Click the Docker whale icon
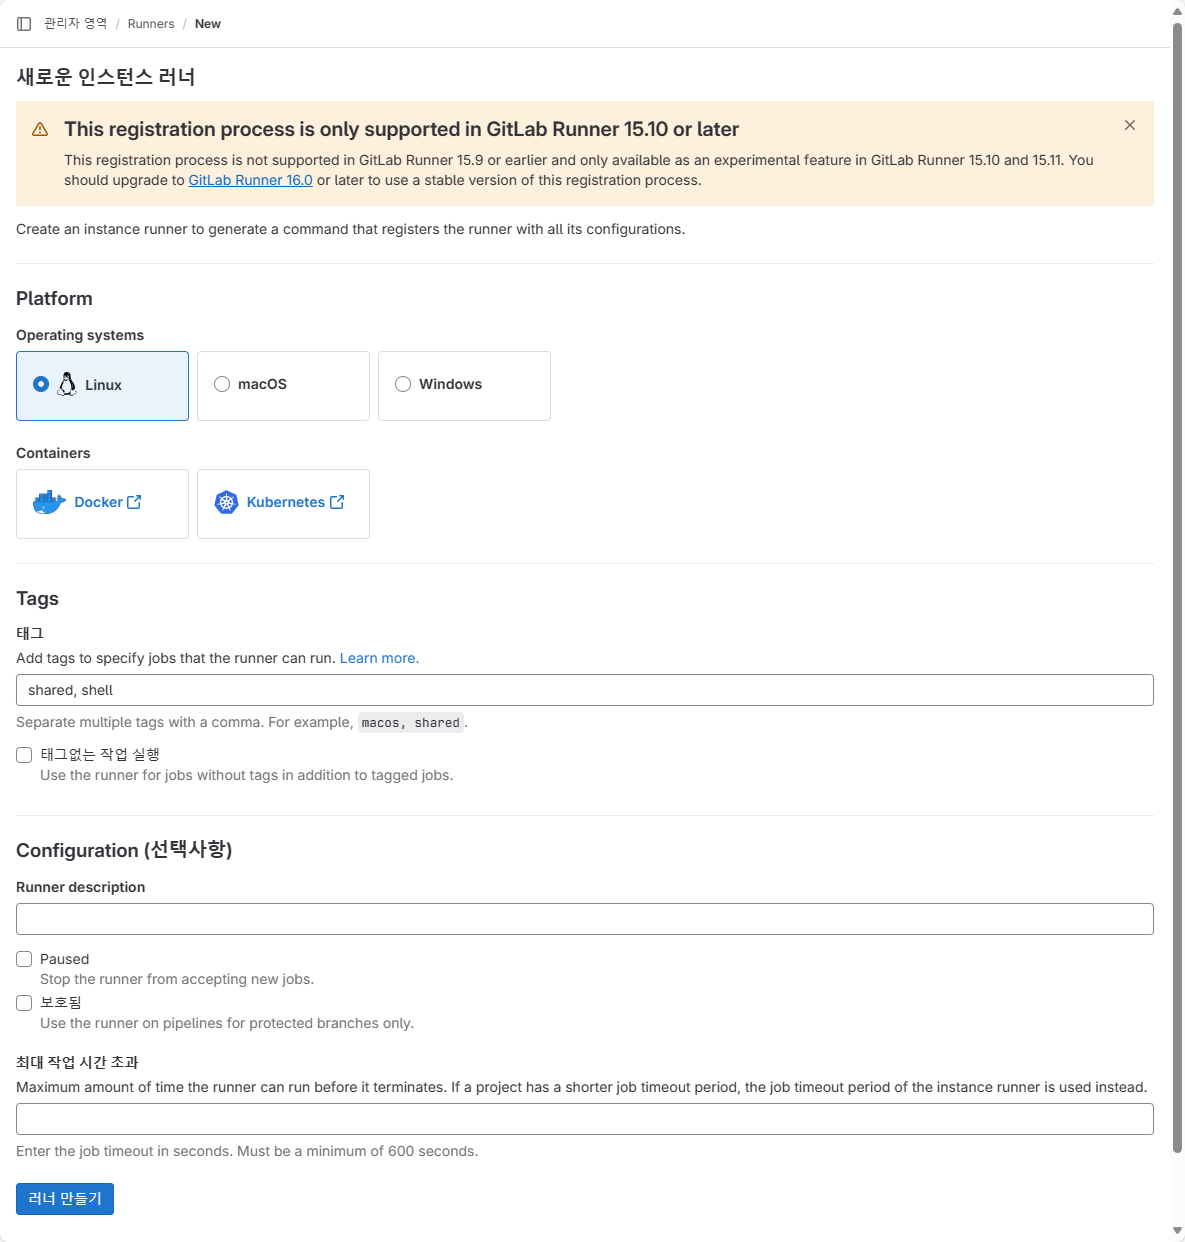1185x1242 pixels. 49,502
